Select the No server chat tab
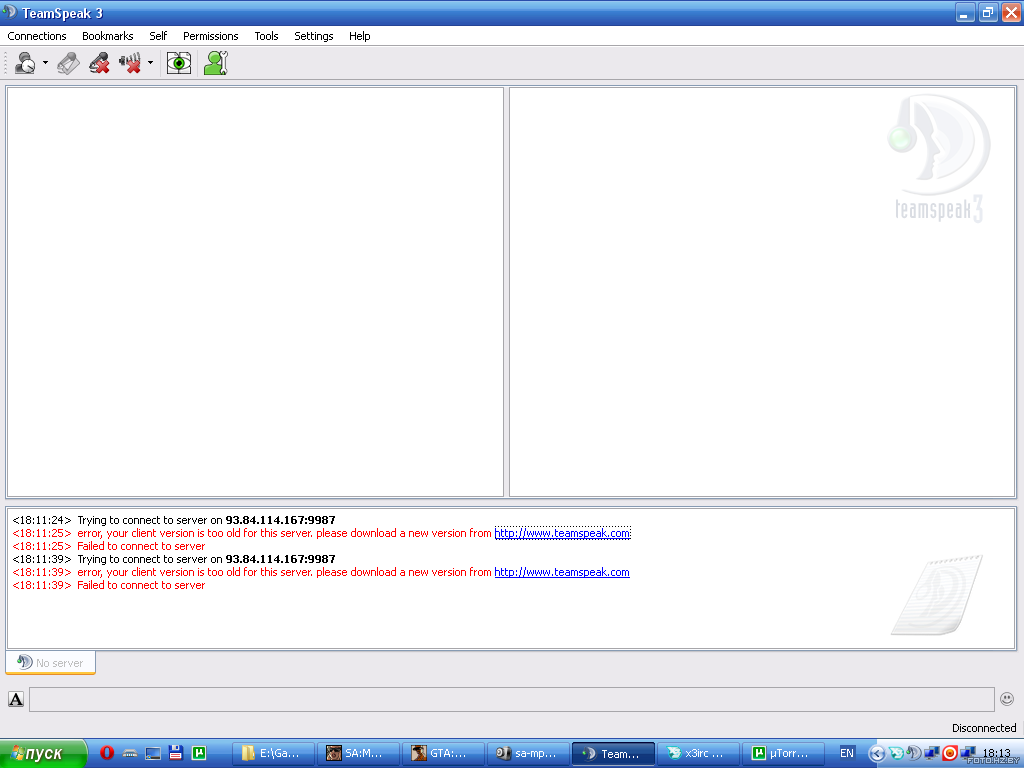This screenshot has width=1024, height=768. [51, 662]
